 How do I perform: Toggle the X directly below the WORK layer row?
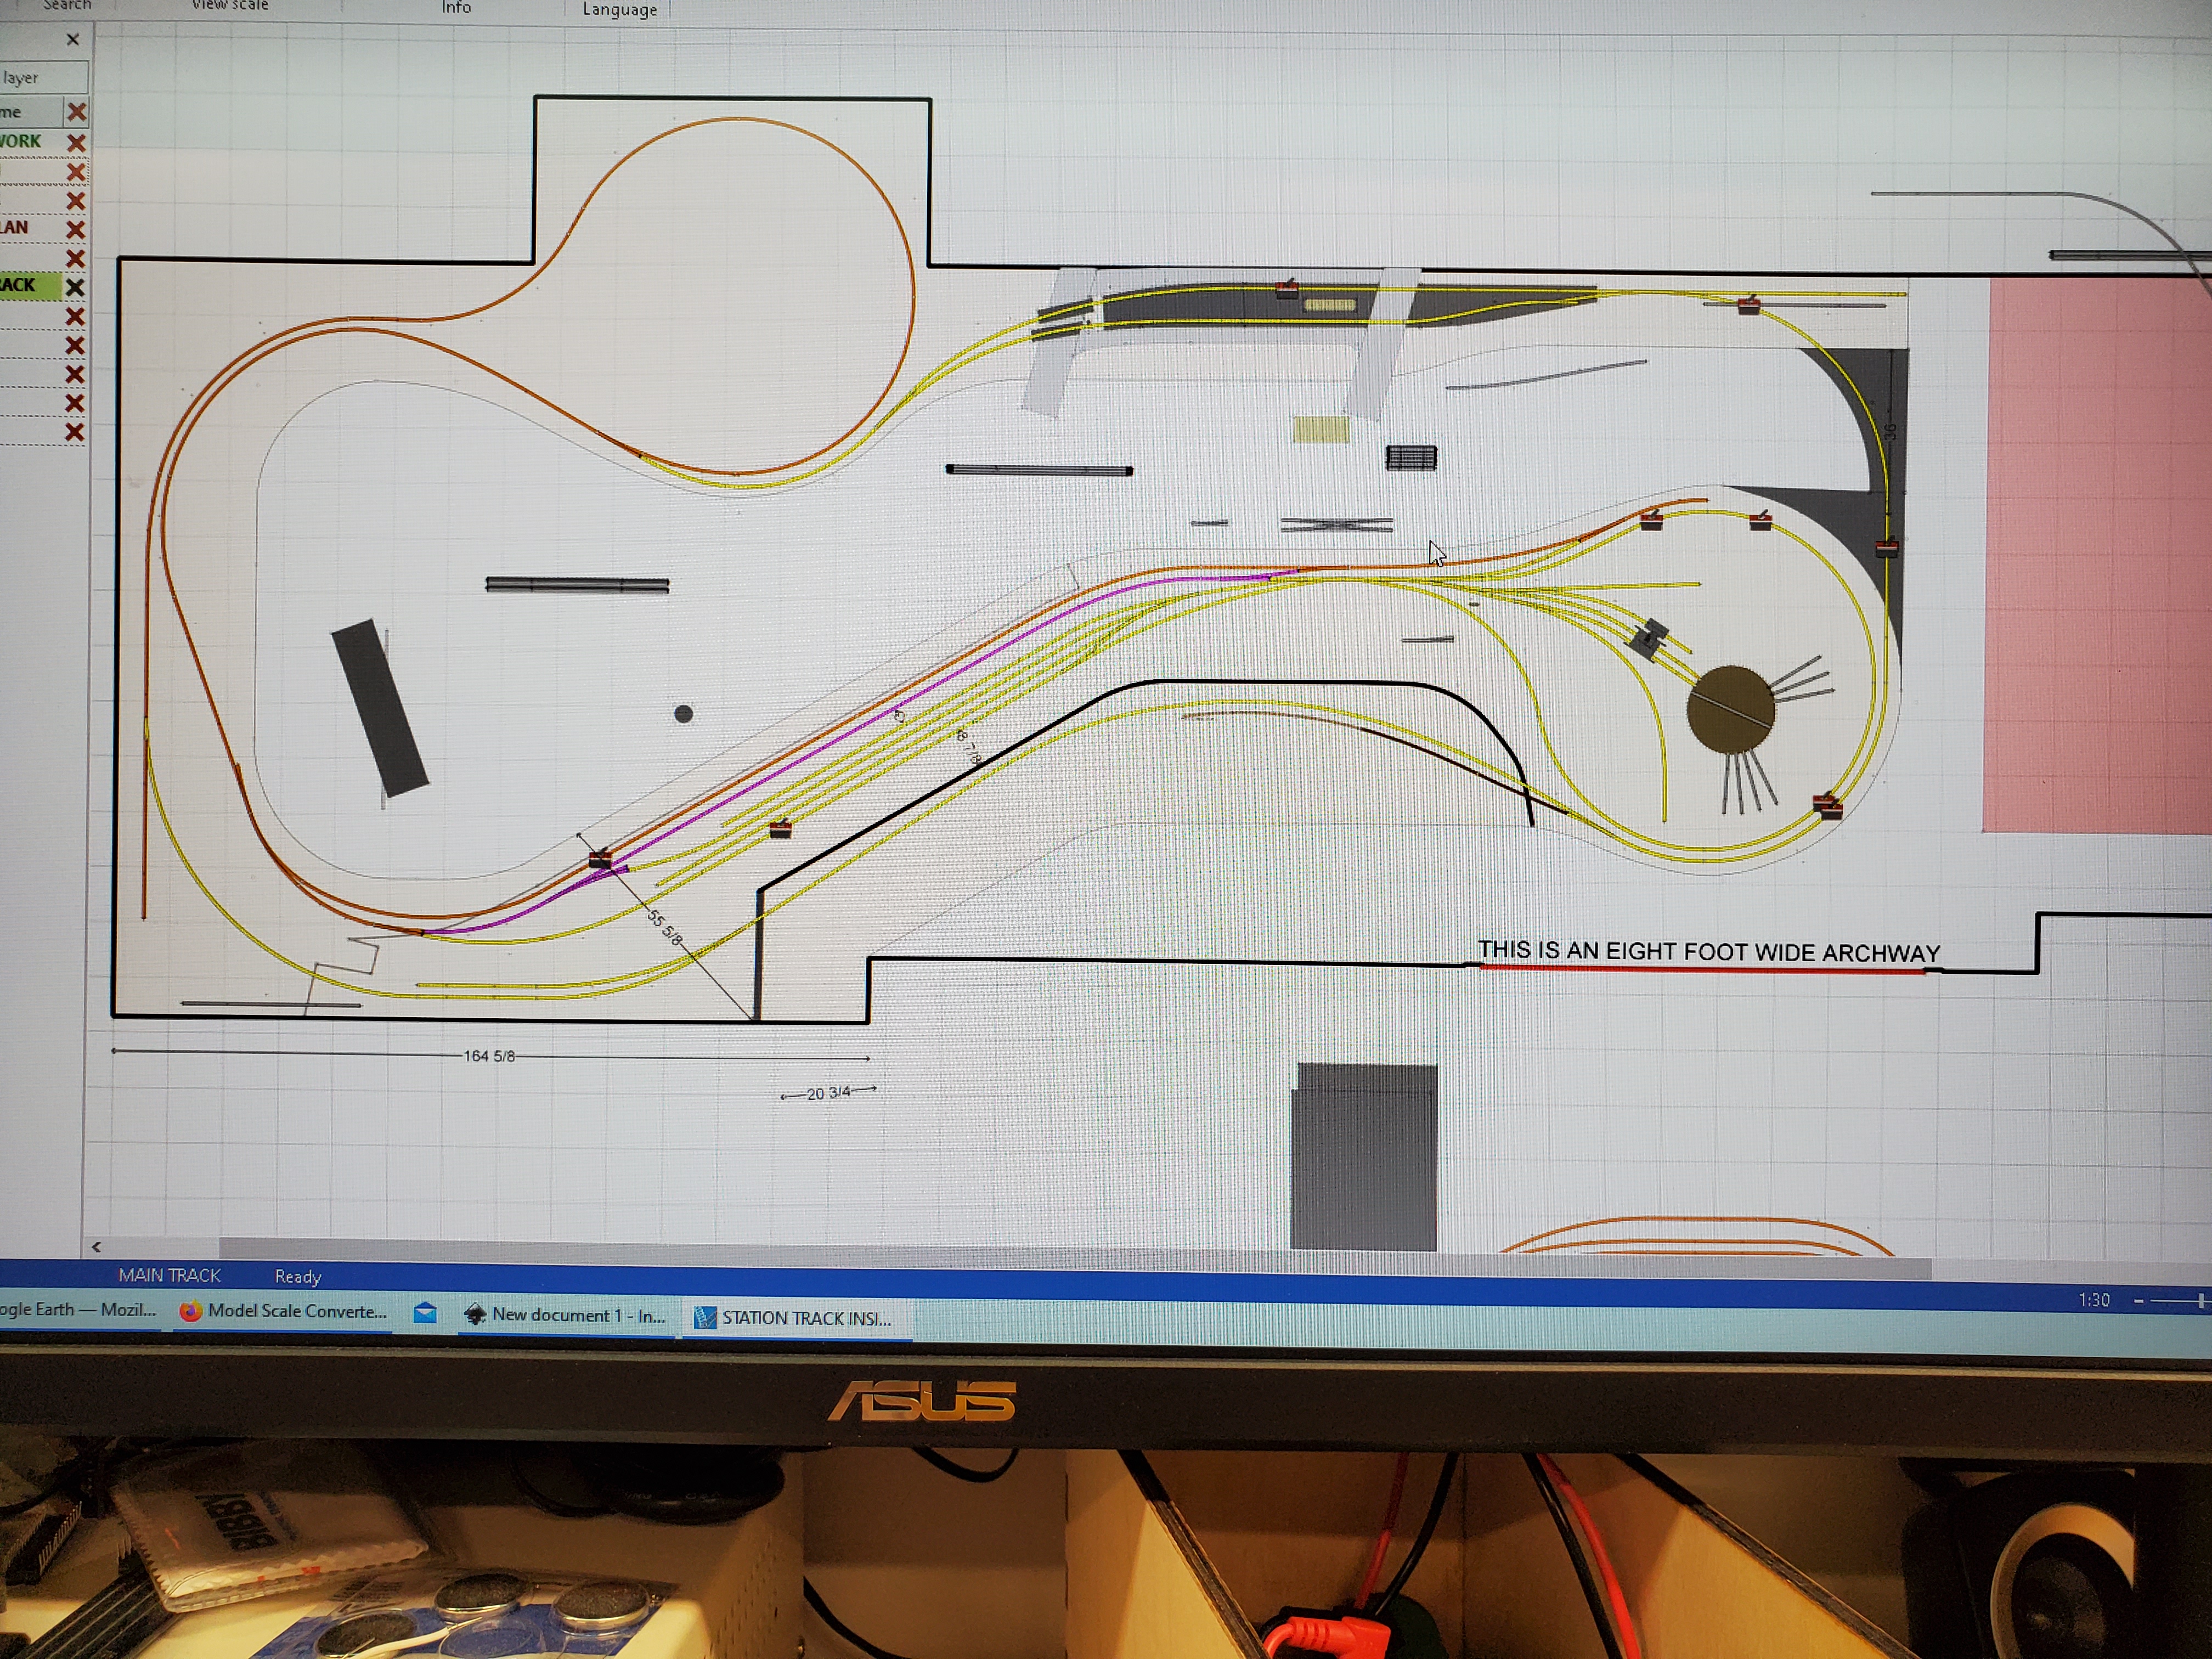coord(75,172)
